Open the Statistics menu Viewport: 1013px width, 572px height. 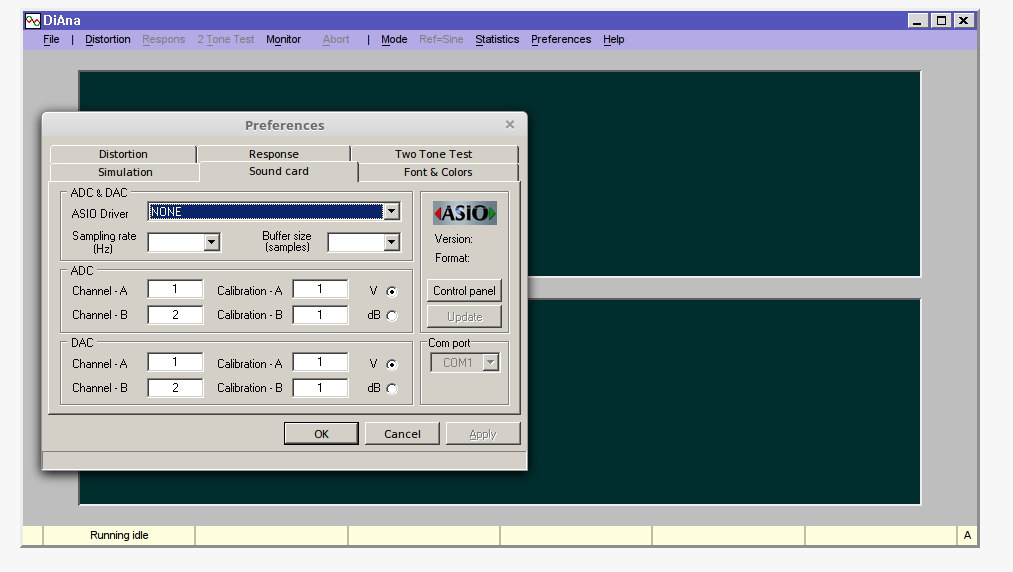(x=497, y=39)
